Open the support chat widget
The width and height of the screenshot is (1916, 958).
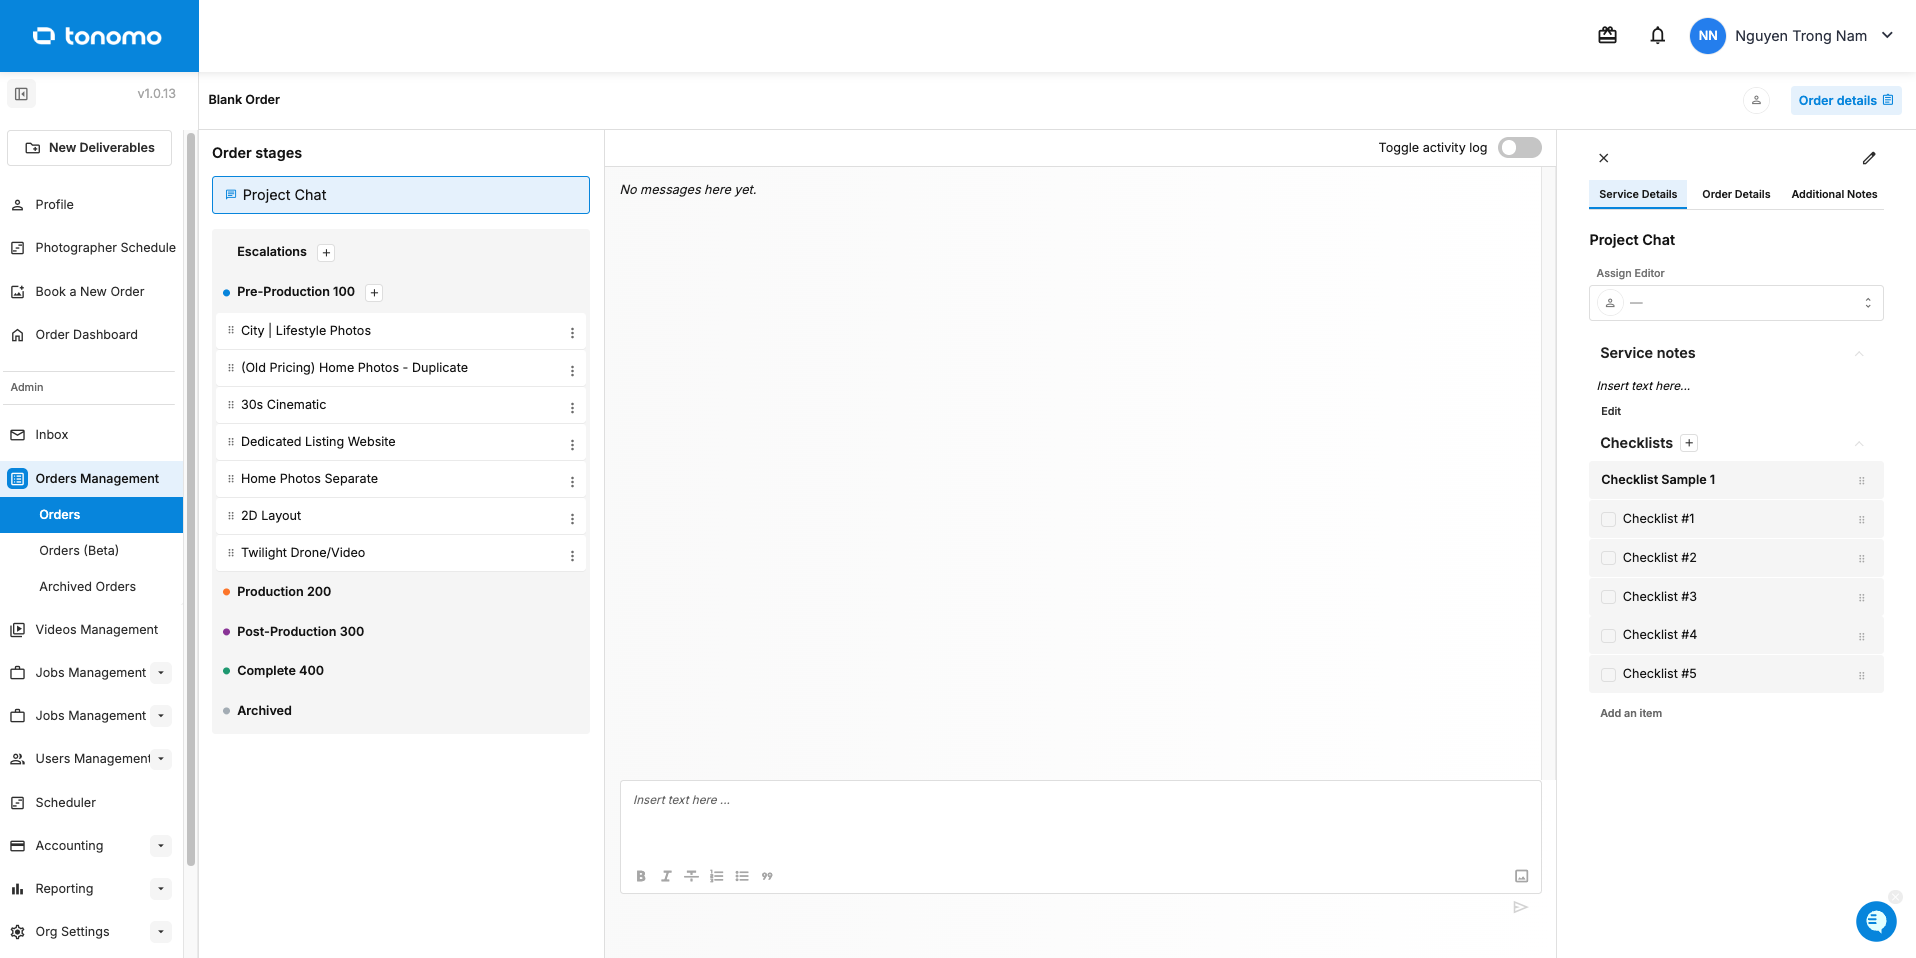1876,921
